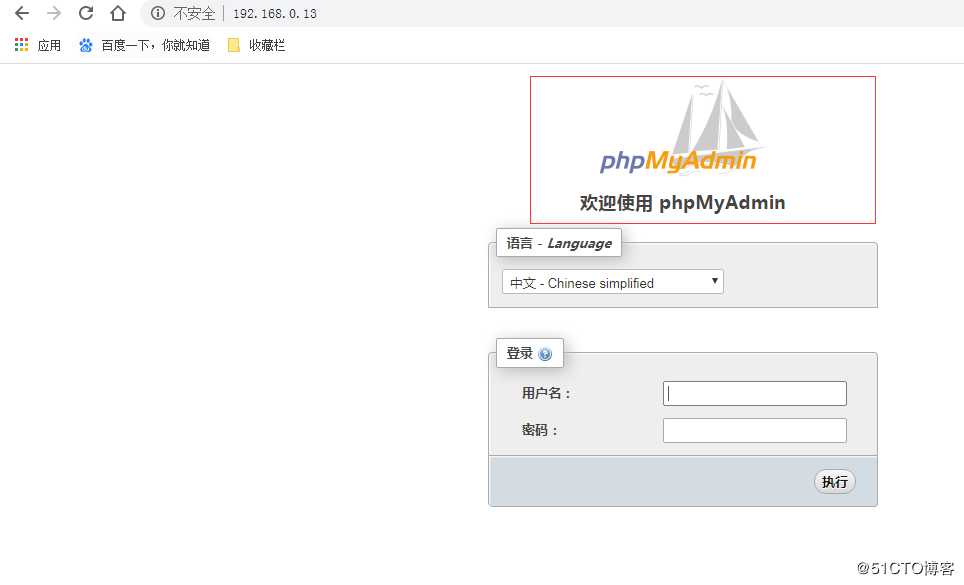The image size is (964, 585).
Task: Open the login help question-mark icon
Action: click(545, 354)
